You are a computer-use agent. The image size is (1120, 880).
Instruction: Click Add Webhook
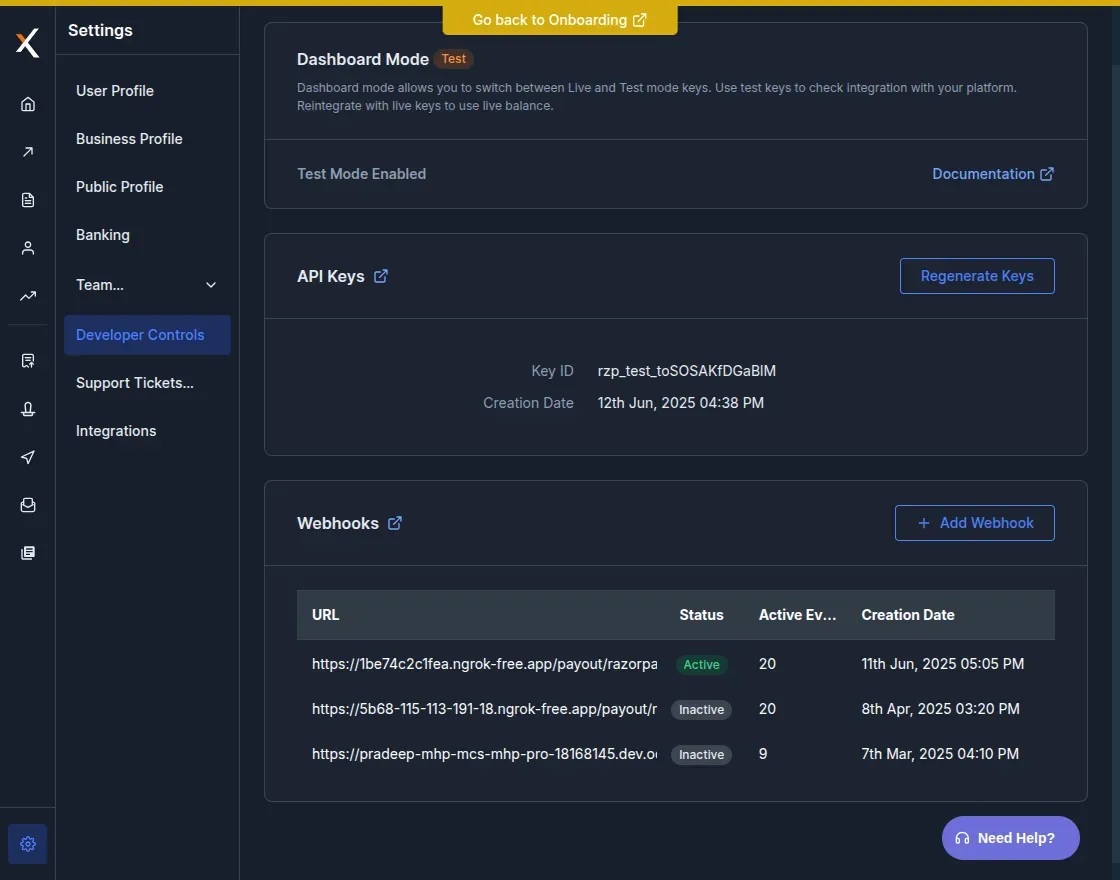(974, 522)
